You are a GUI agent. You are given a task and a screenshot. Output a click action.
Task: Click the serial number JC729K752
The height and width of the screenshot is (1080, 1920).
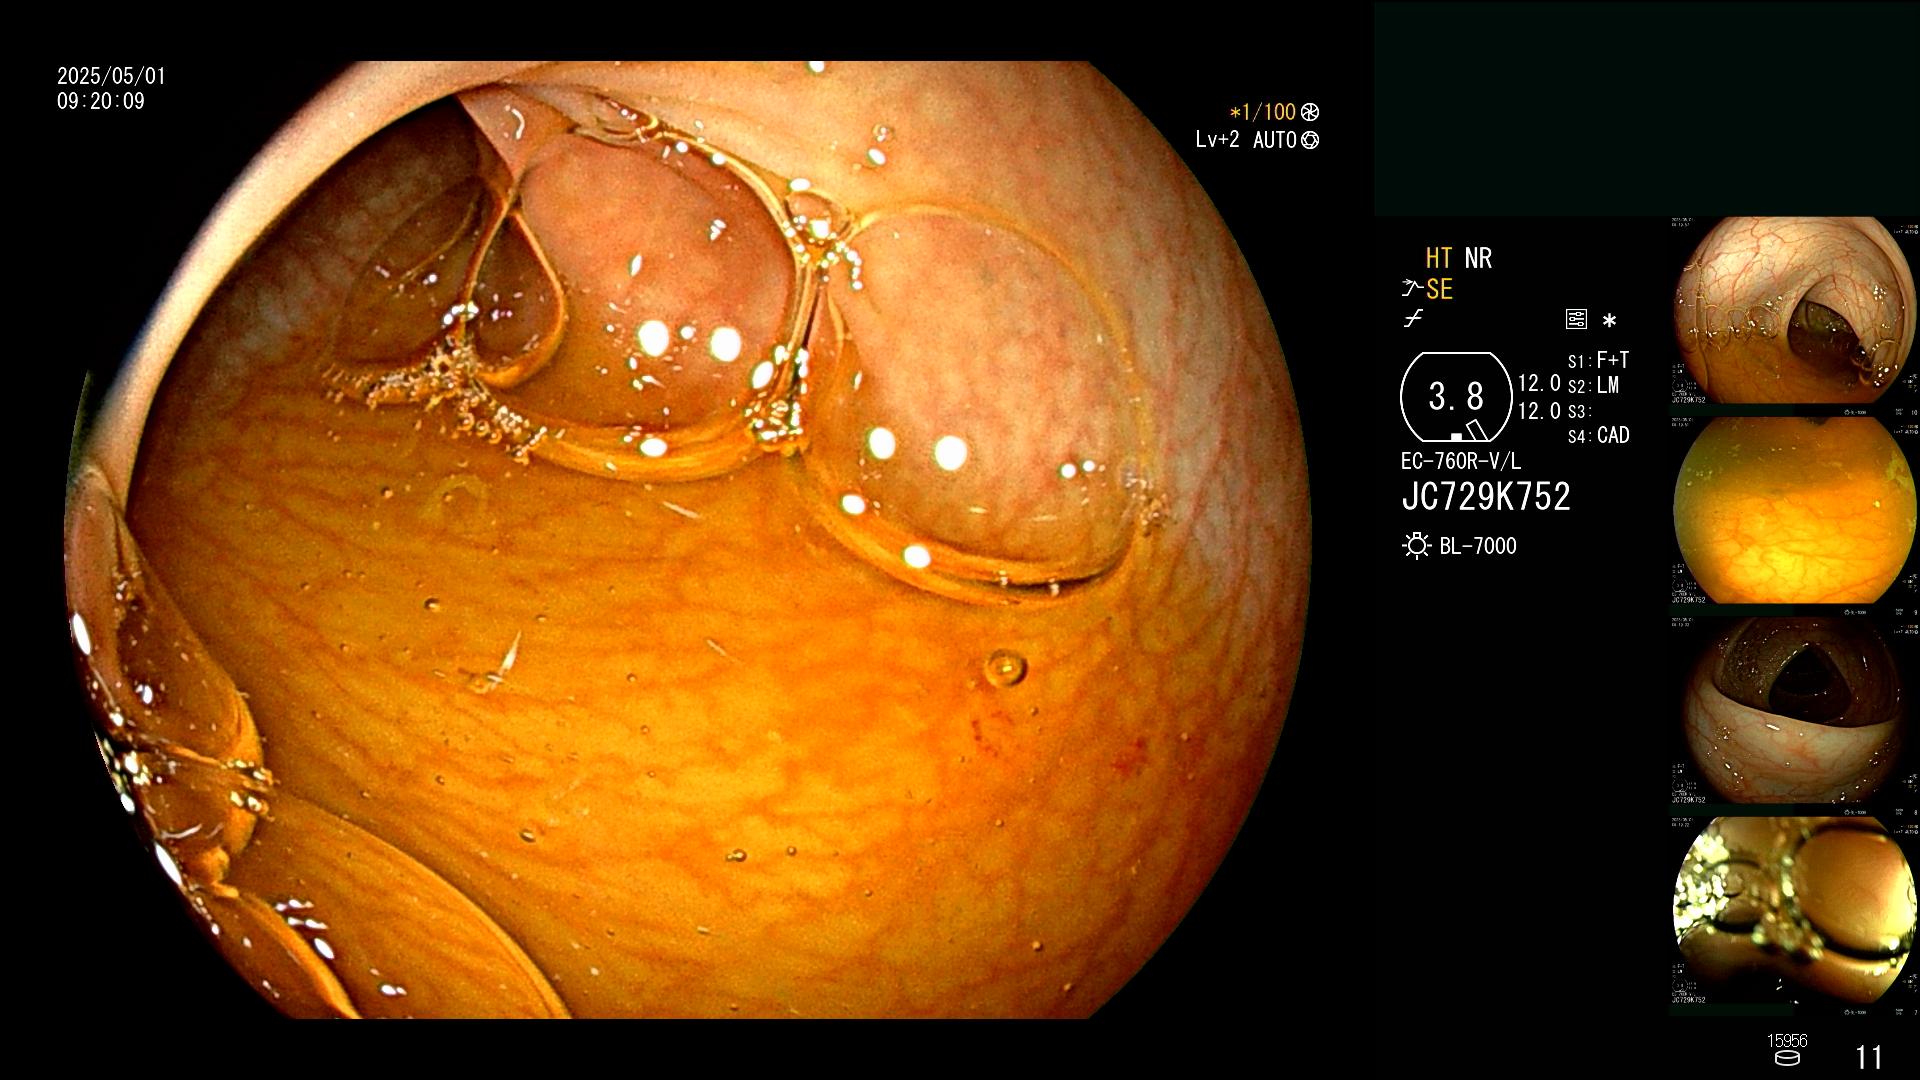click(1486, 497)
